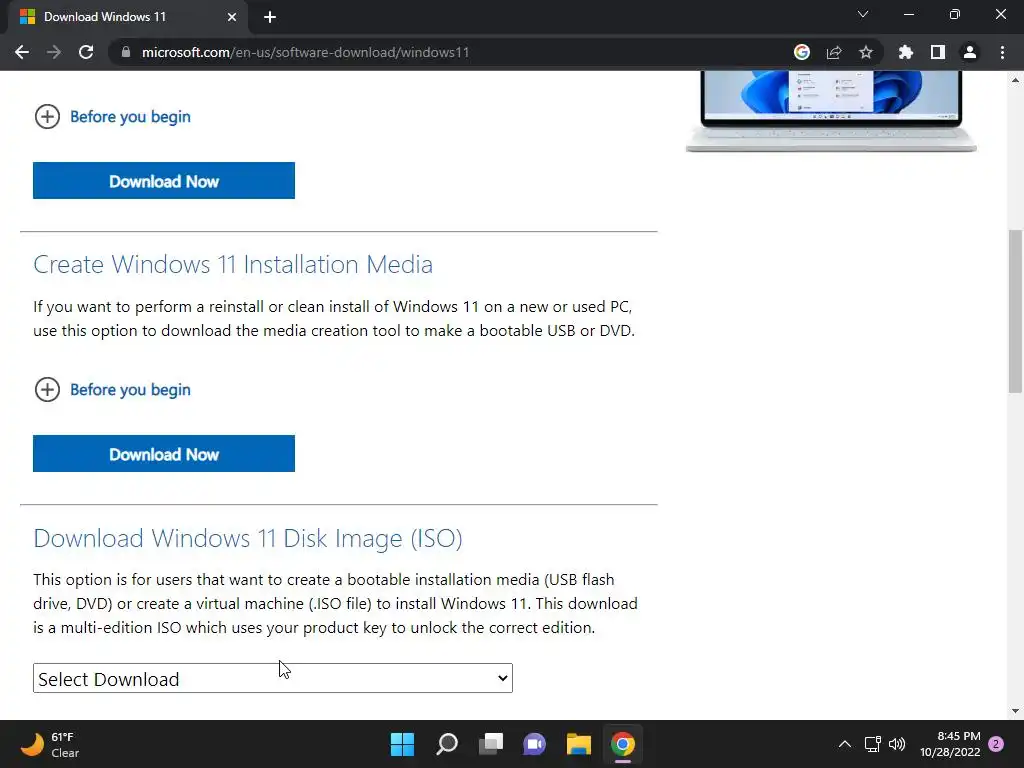Image resolution: width=1024 pixels, height=768 pixels.
Task: Download Now for Installation Media
Action: pyautogui.click(x=164, y=454)
